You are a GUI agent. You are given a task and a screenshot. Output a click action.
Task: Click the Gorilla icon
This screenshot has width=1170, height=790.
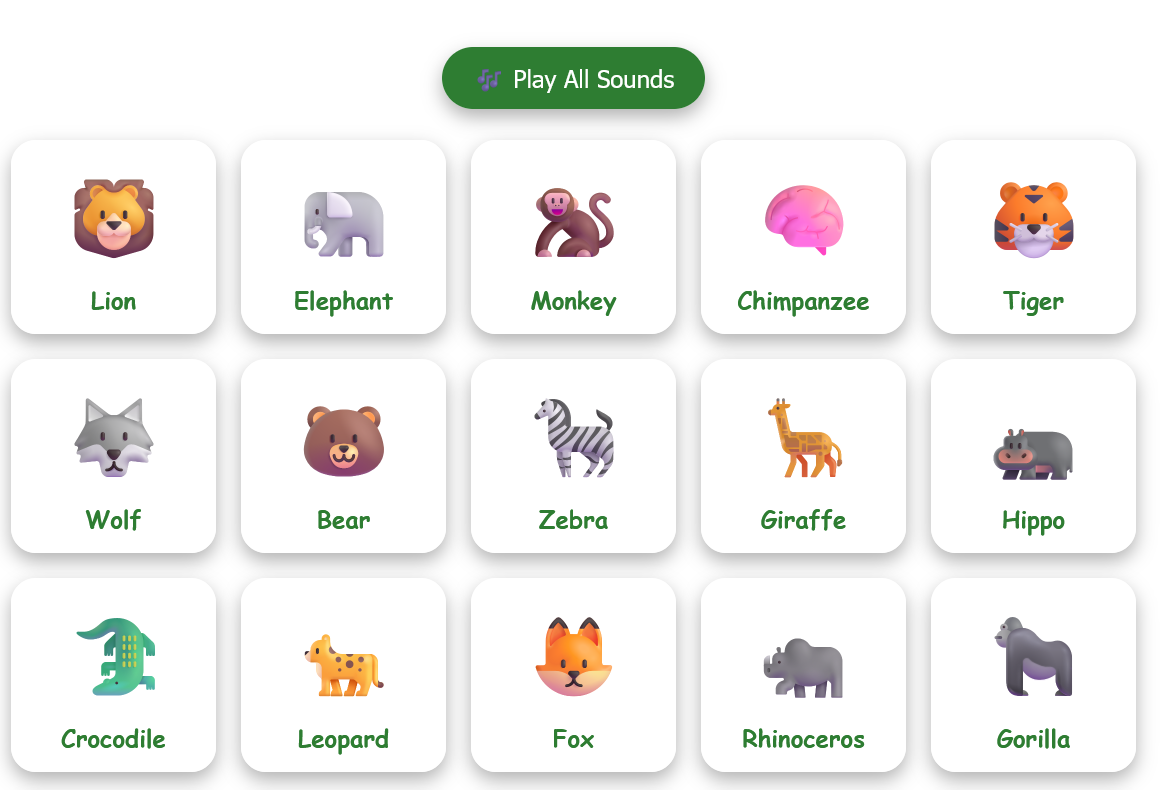pos(1033,660)
